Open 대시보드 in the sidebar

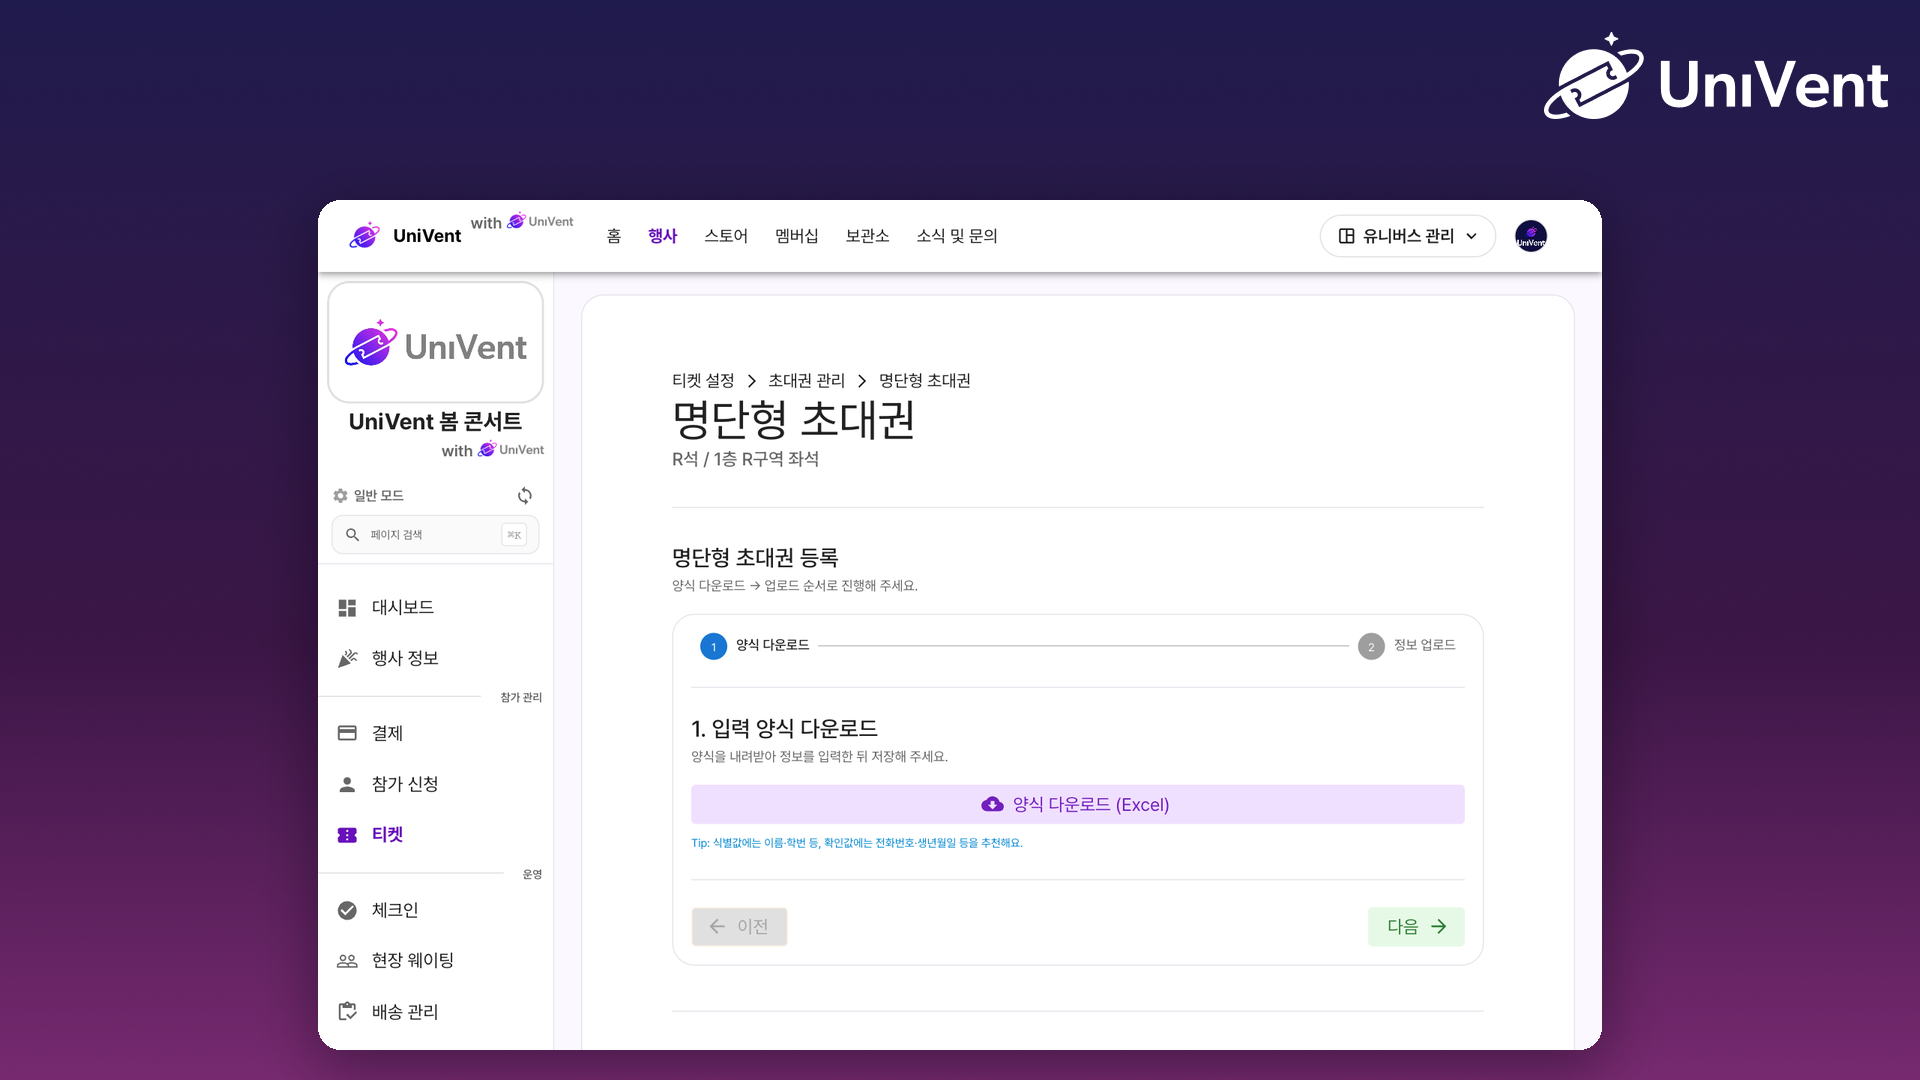tap(436, 608)
